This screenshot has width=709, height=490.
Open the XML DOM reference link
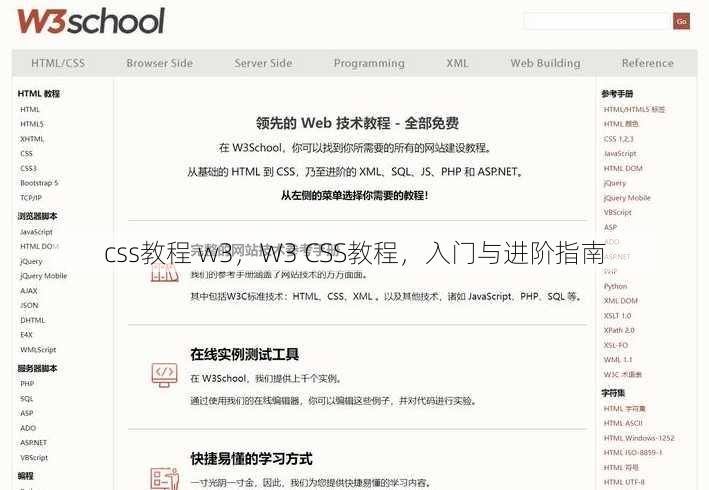[x=621, y=301]
